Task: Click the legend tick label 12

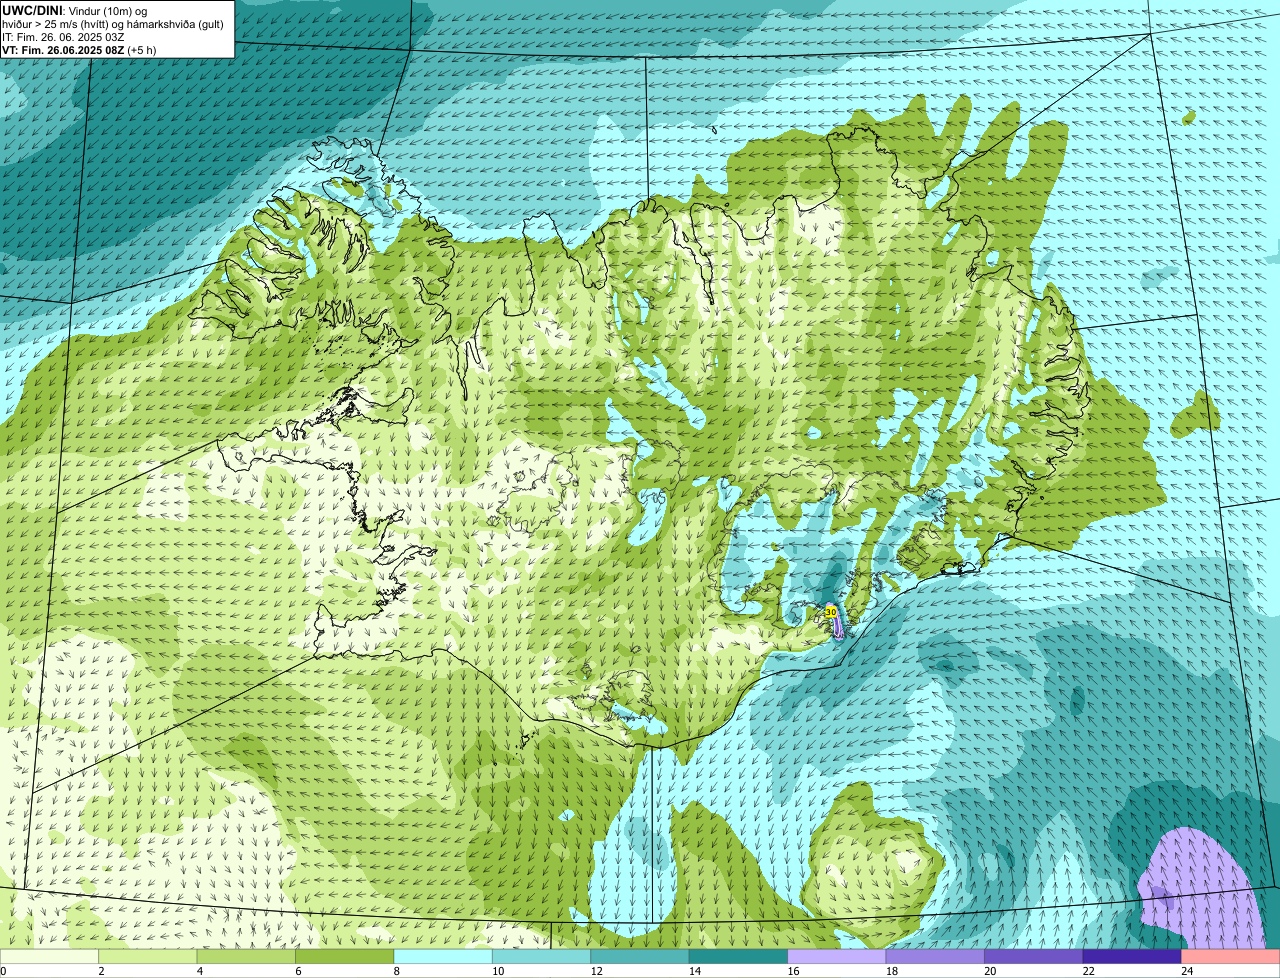Action: 596,971
